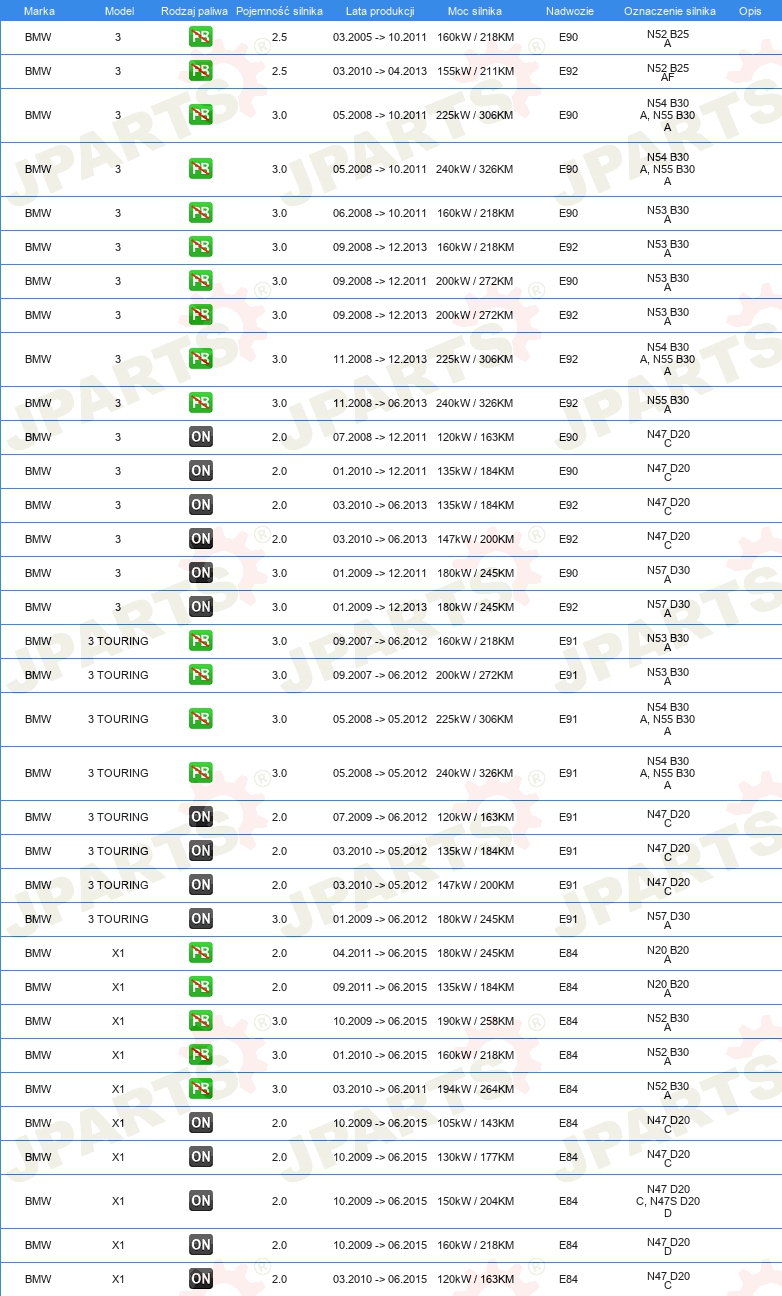Click the '01.2010 -> 06.2015' date cell
This screenshot has width=782, height=1296.
coord(380,1055)
